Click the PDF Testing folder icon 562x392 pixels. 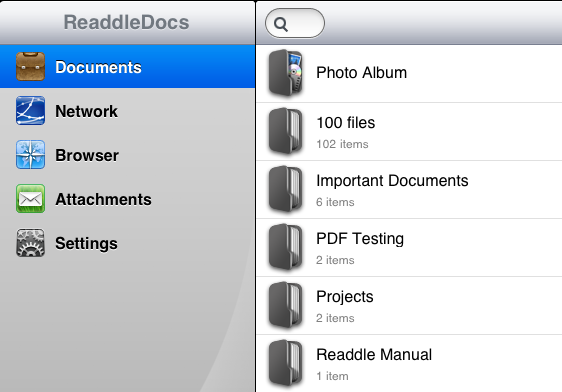click(x=286, y=247)
